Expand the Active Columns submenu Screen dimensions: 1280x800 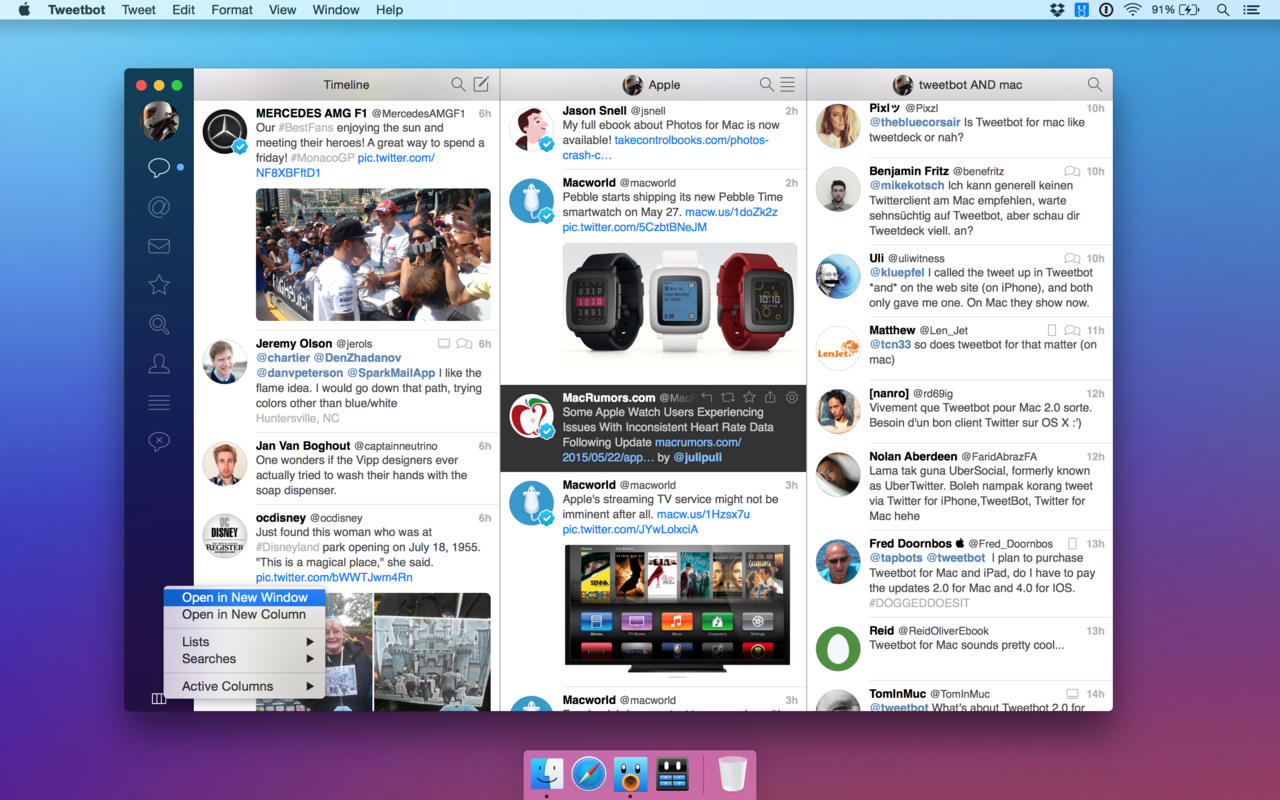245,686
